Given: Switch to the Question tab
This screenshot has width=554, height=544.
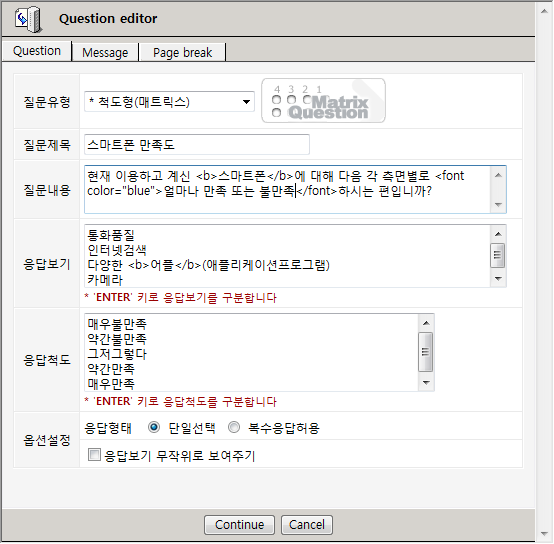Looking at the screenshot, I should point(37,51).
